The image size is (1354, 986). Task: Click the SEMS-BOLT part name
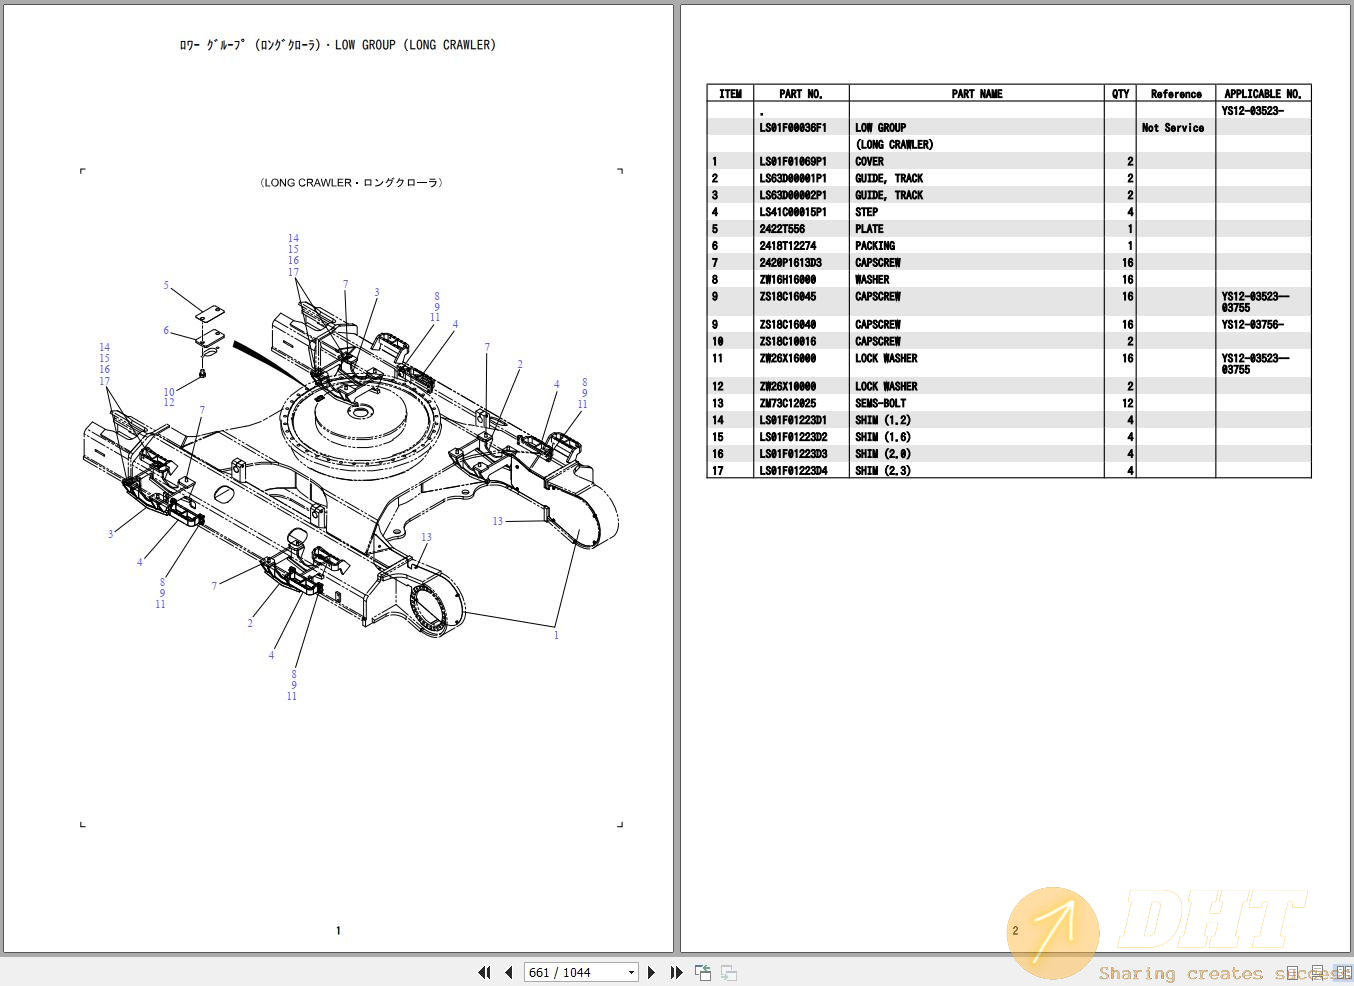(x=880, y=404)
